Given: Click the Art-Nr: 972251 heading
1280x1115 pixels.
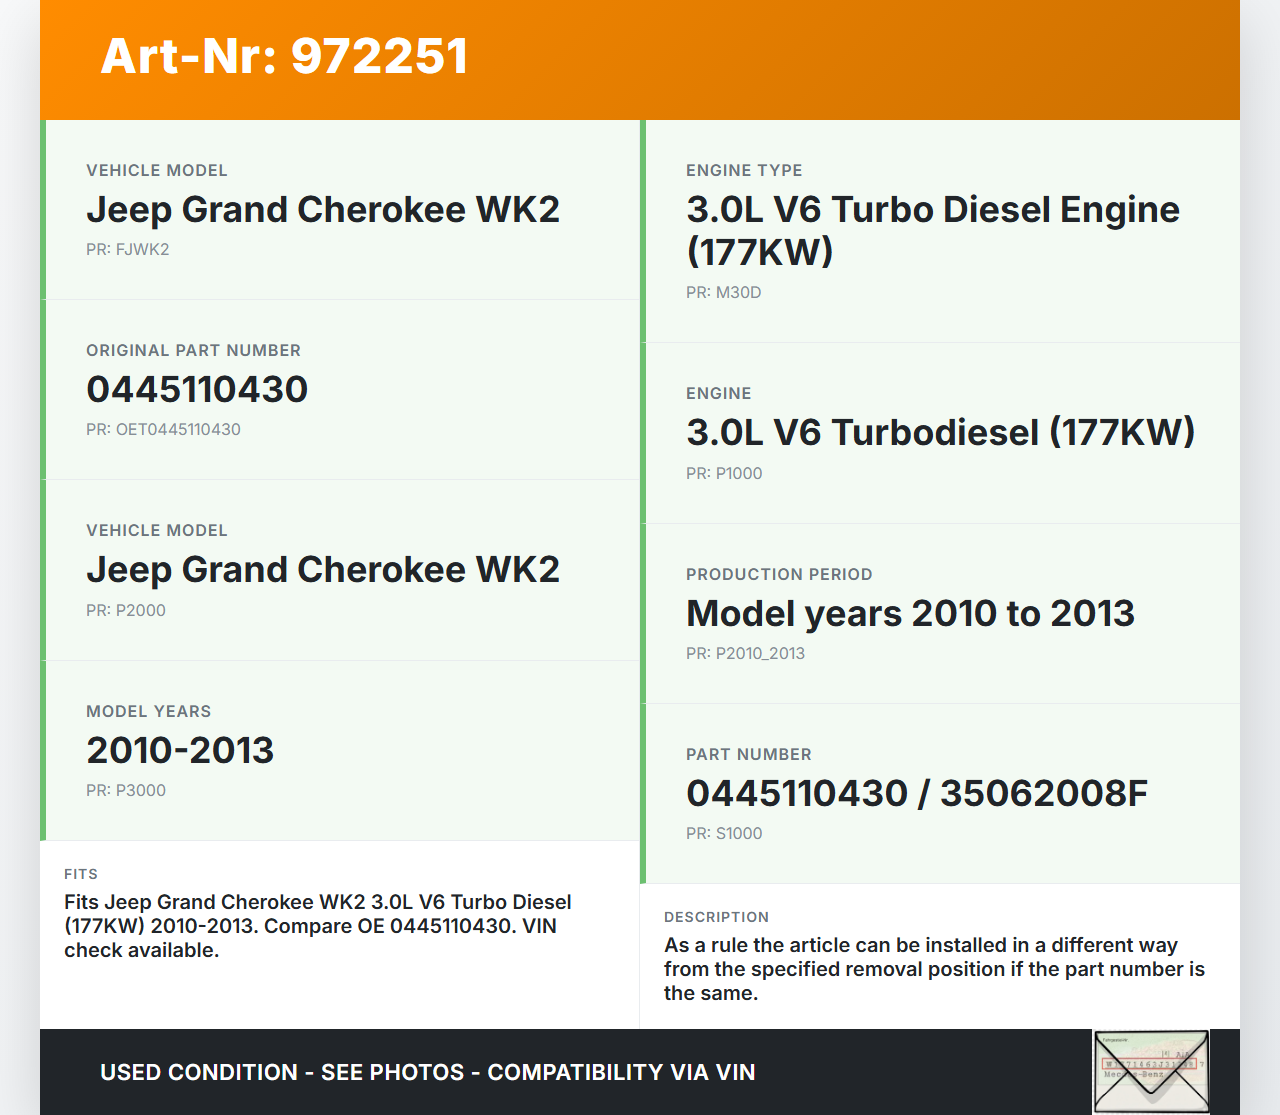Looking at the screenshot, I should pyautogui.click(x=284, y=56).
